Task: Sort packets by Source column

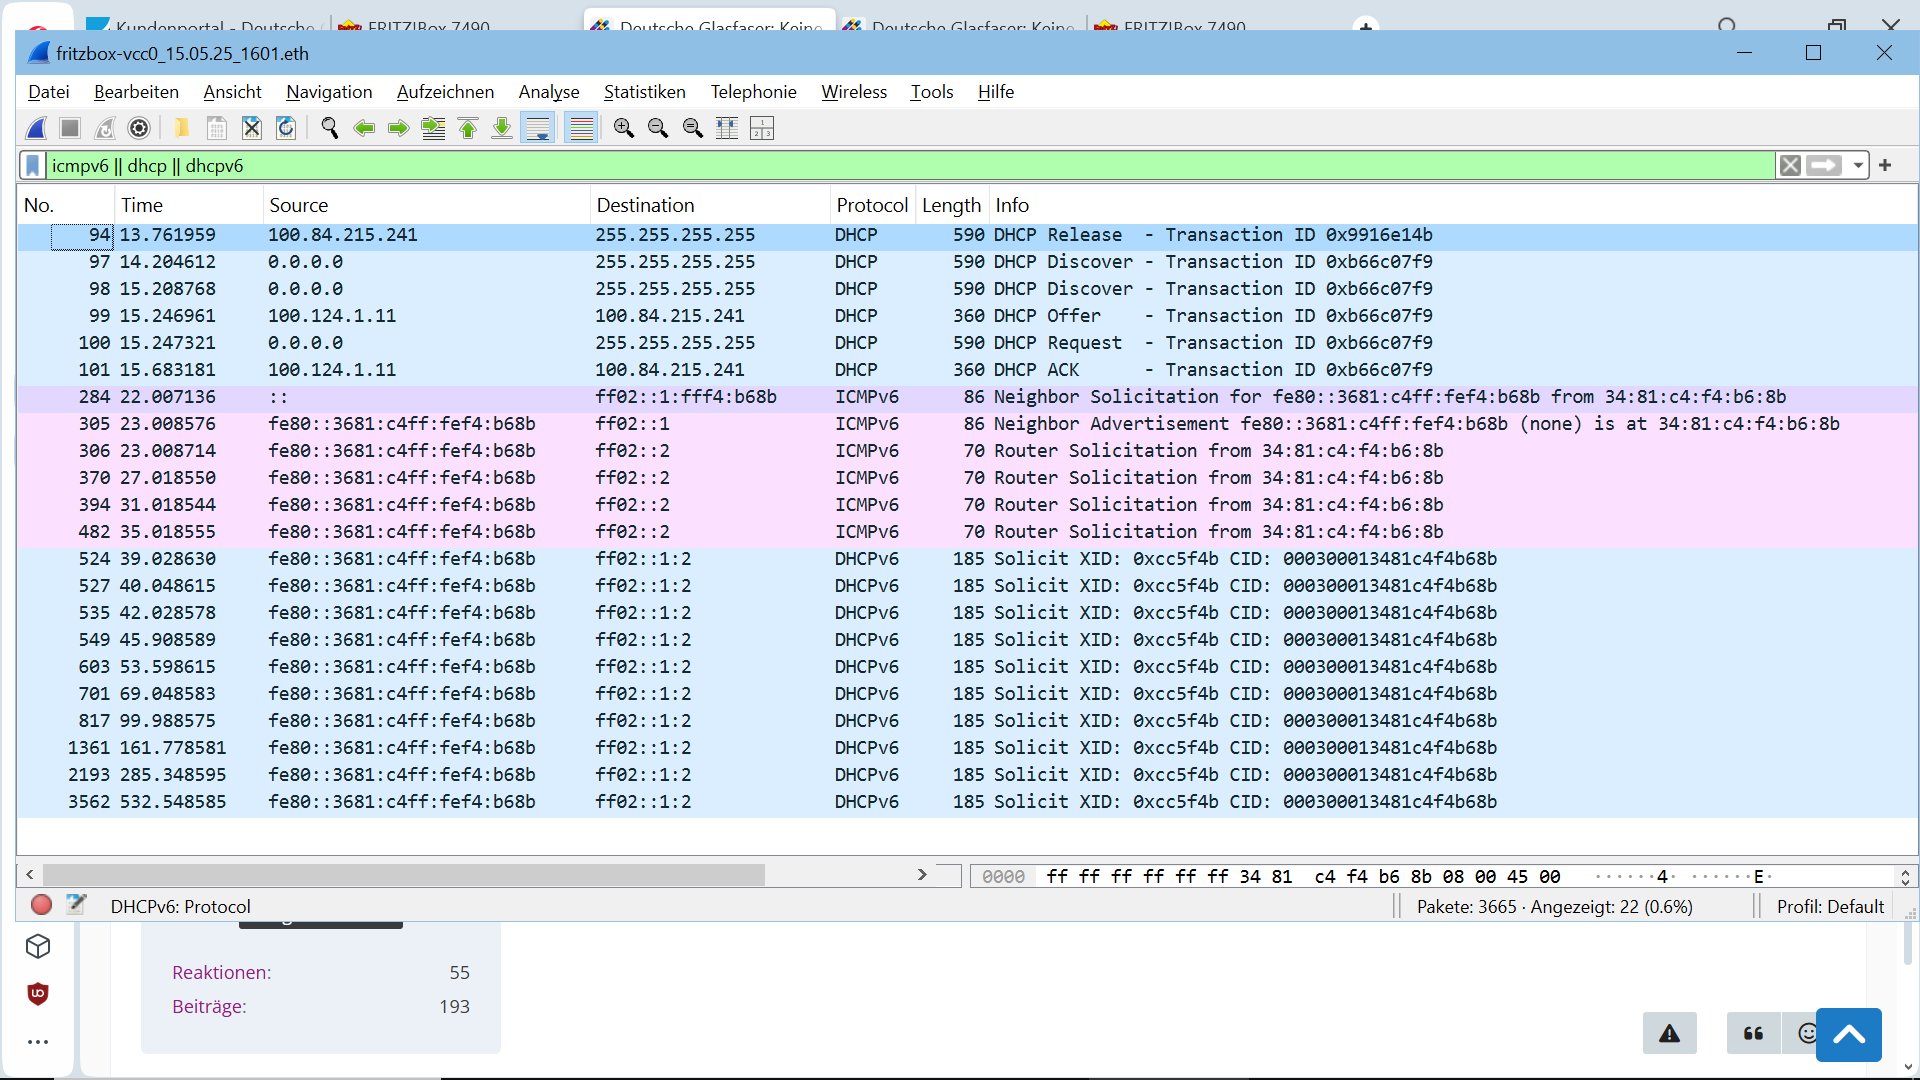Action: (427, 205)
